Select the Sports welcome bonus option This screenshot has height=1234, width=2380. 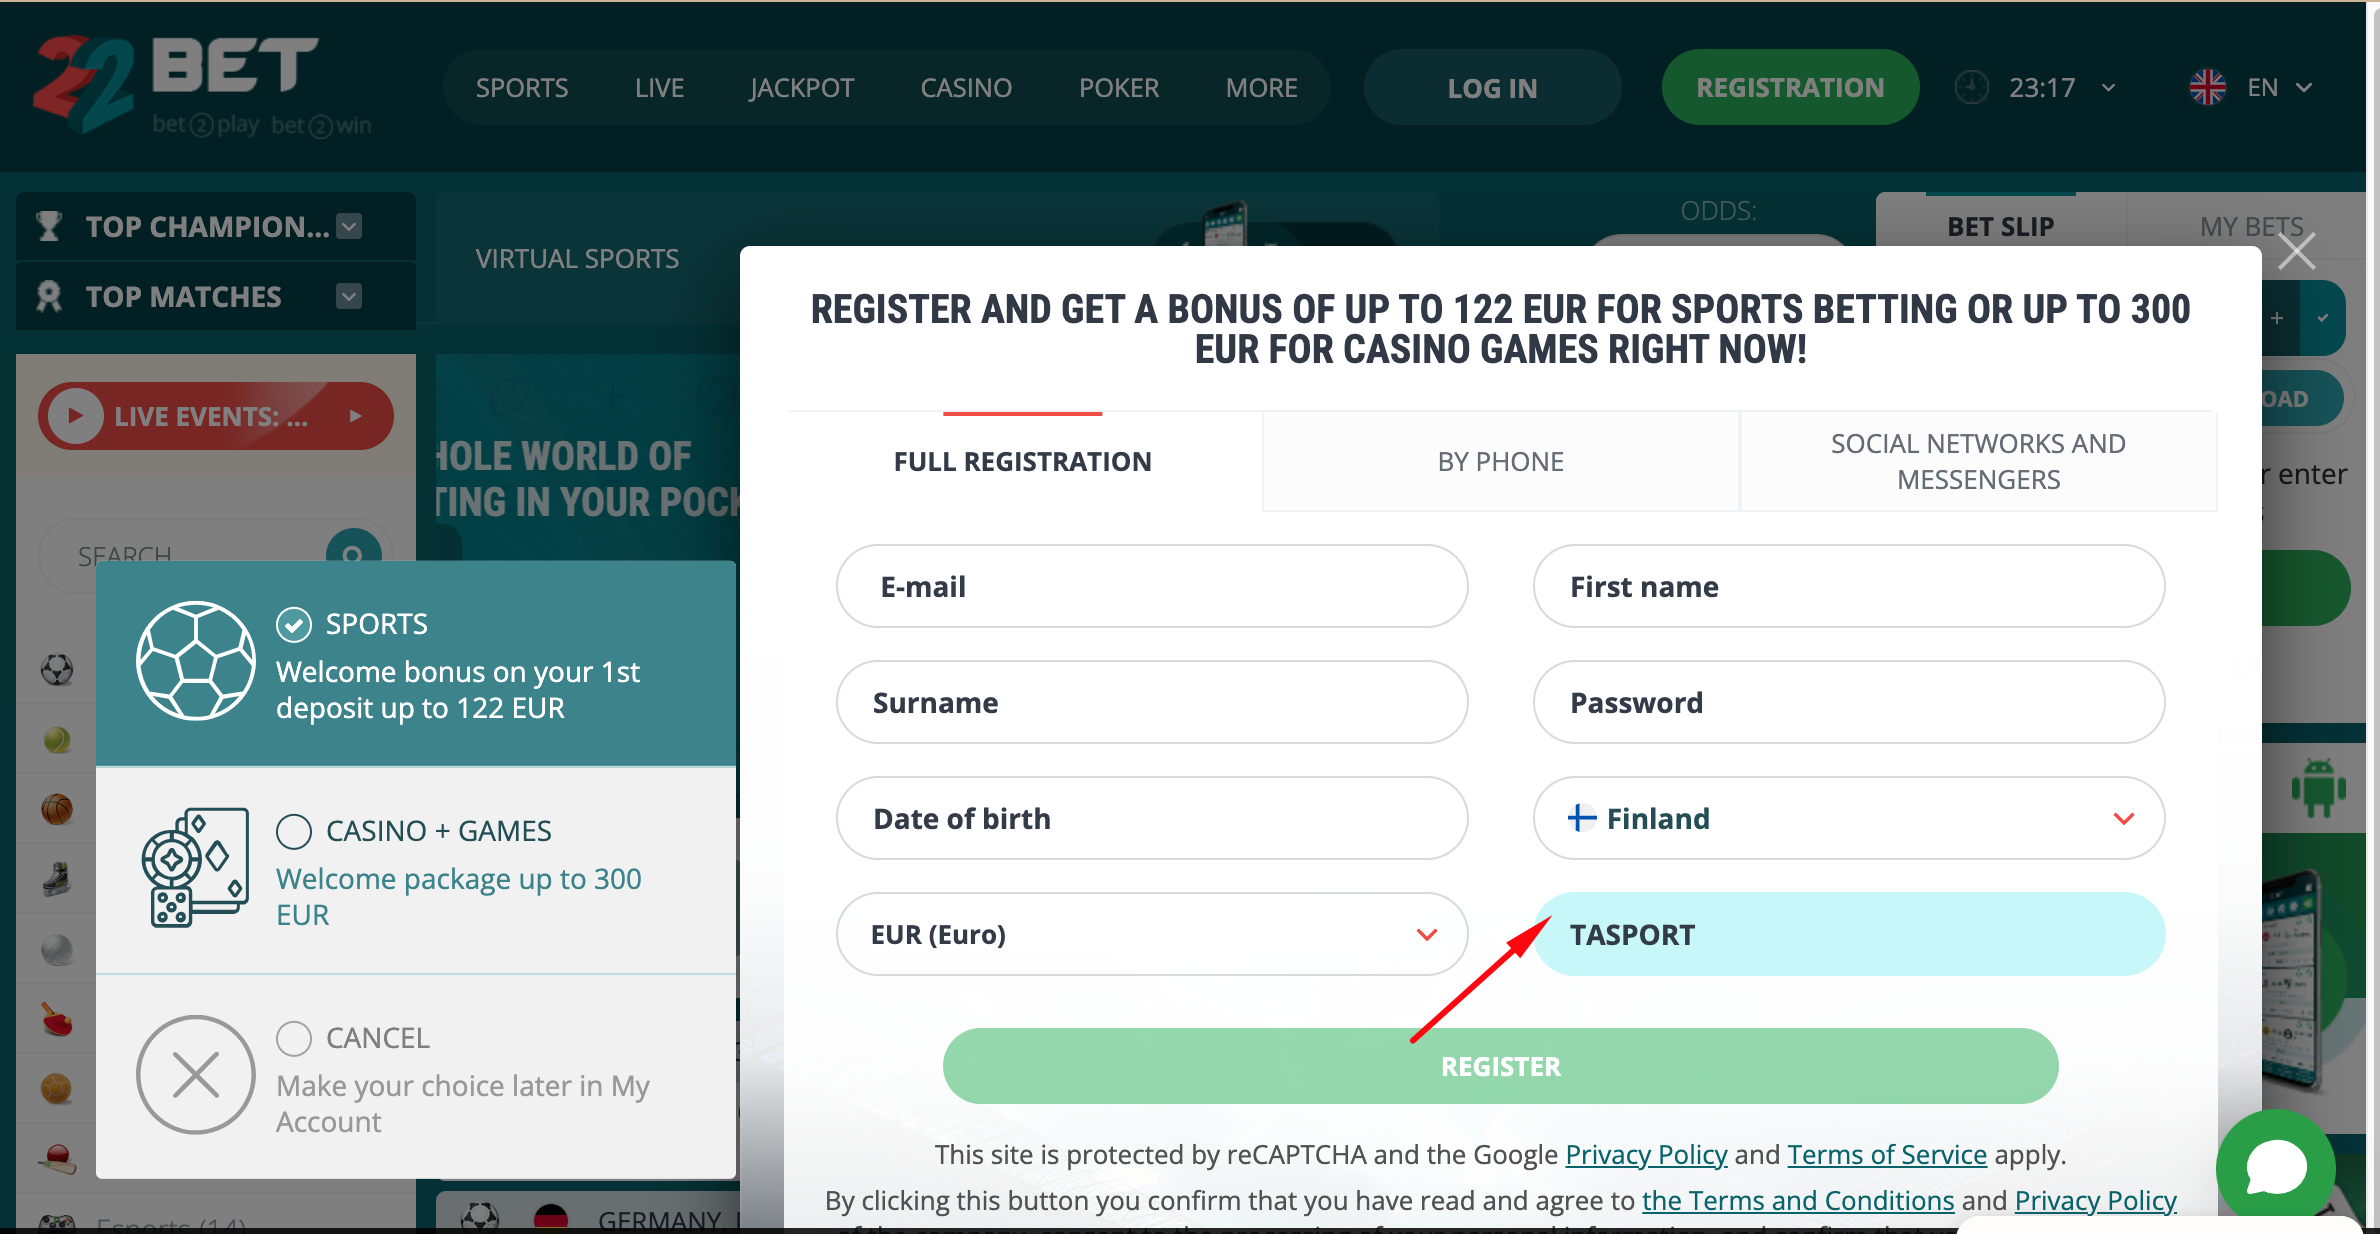tap(294, 624)
